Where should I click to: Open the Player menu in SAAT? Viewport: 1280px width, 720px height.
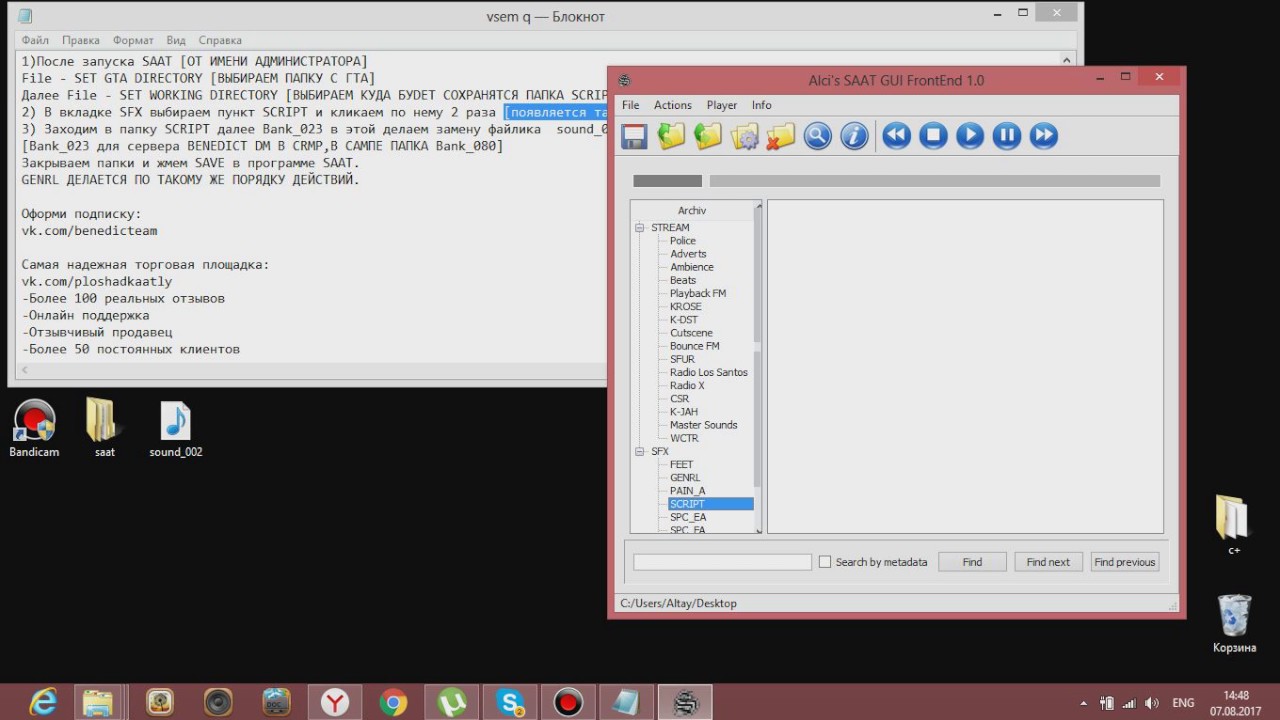(722, 105)
